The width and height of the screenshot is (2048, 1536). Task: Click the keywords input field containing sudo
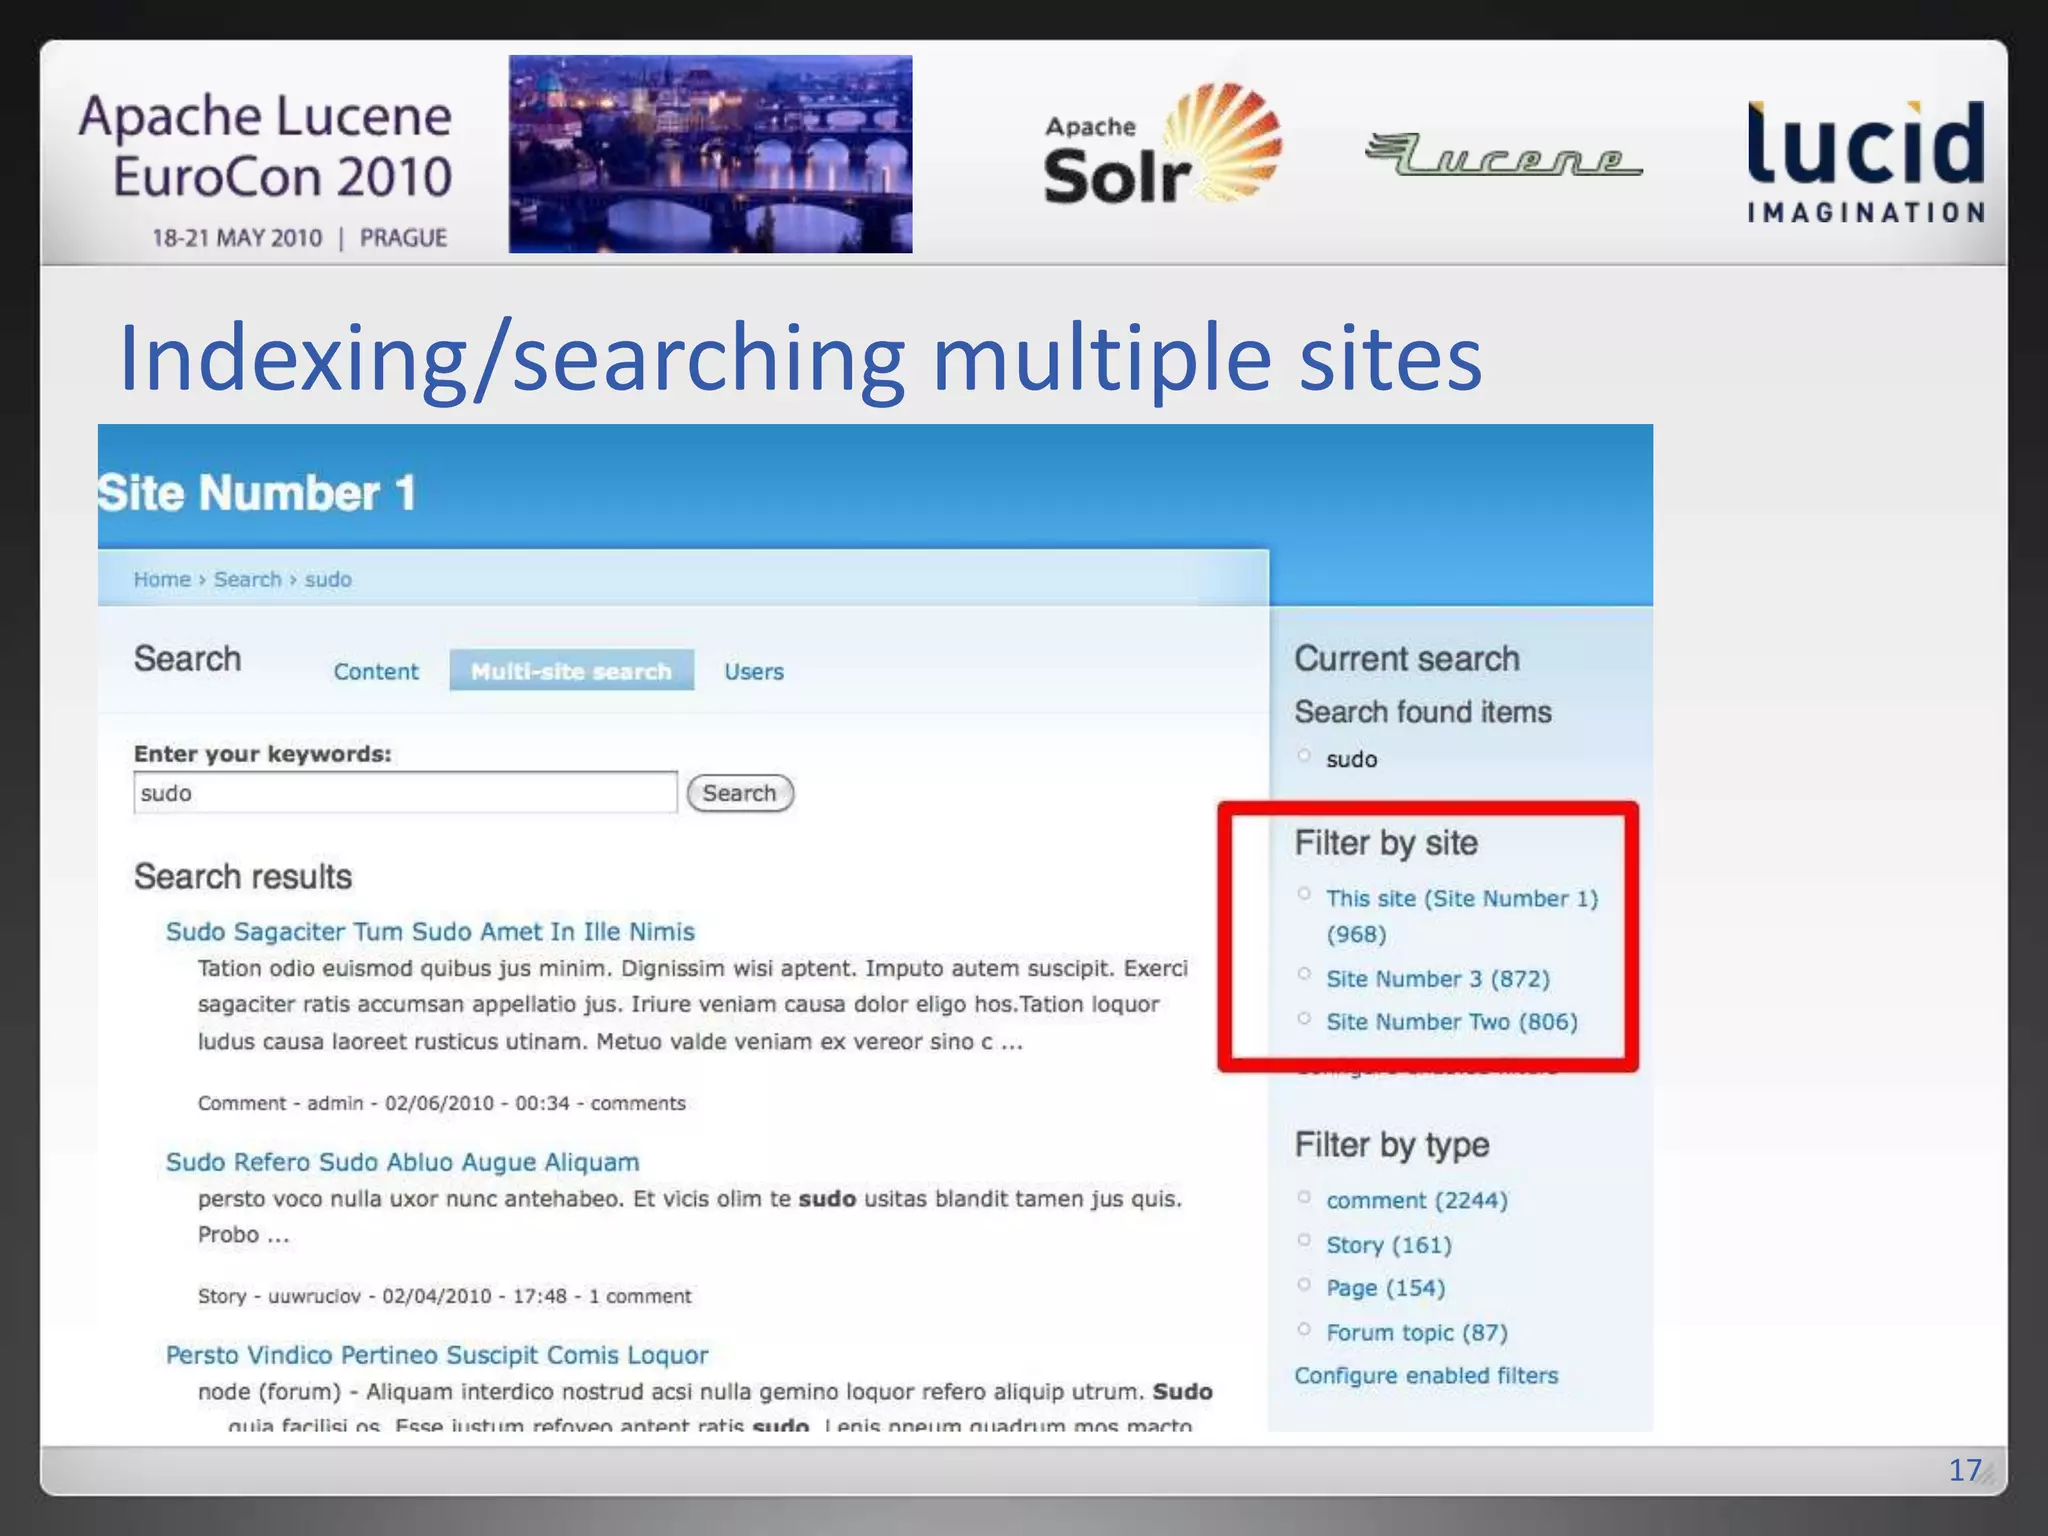[405, 793]
